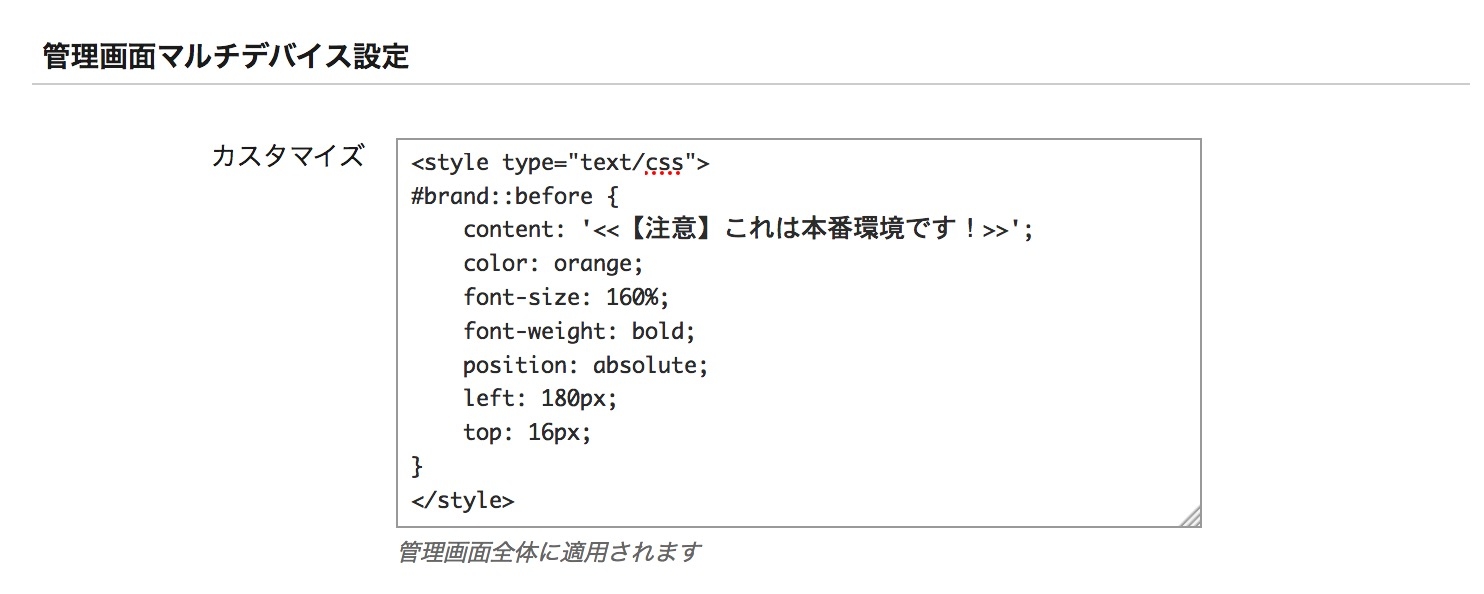Click the word orange in the code
Screen dimensions: 1484x594
[593, 264]
